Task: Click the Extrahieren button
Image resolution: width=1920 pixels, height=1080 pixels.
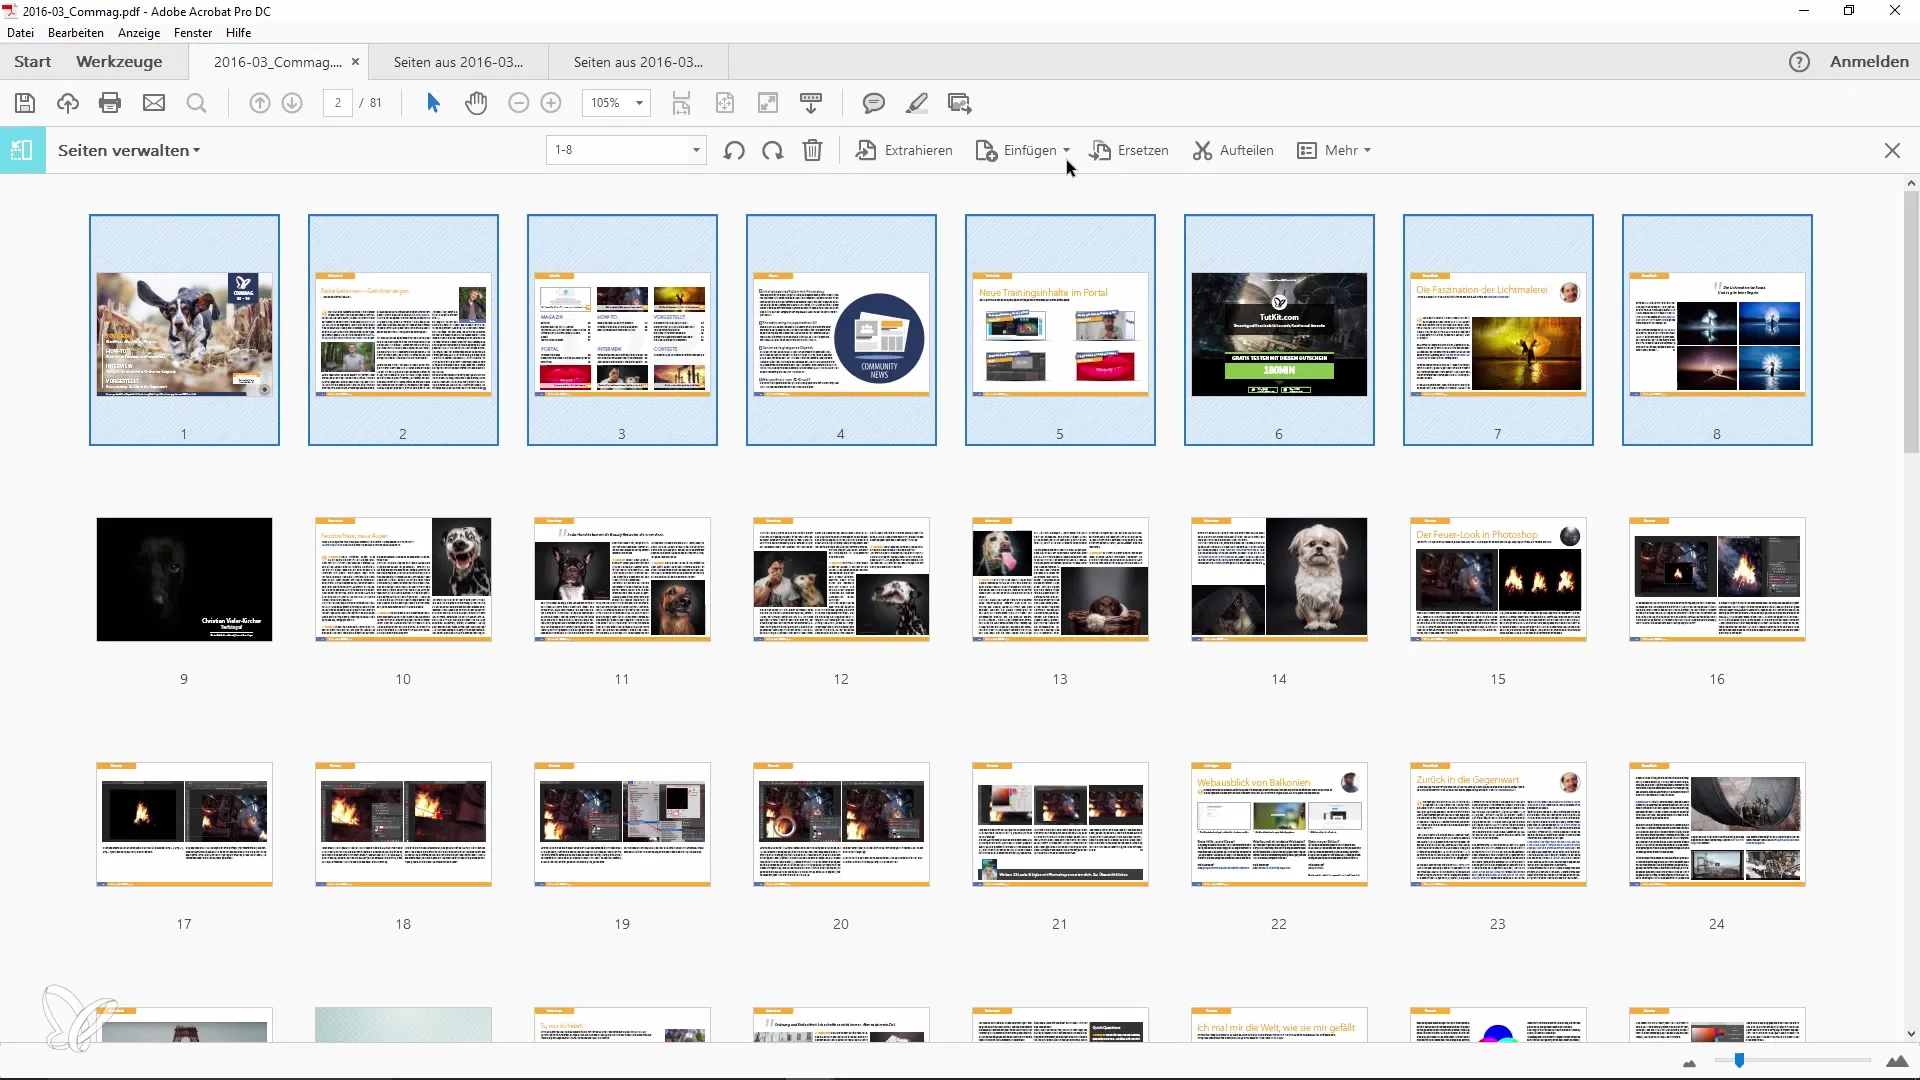Action: 904,150
